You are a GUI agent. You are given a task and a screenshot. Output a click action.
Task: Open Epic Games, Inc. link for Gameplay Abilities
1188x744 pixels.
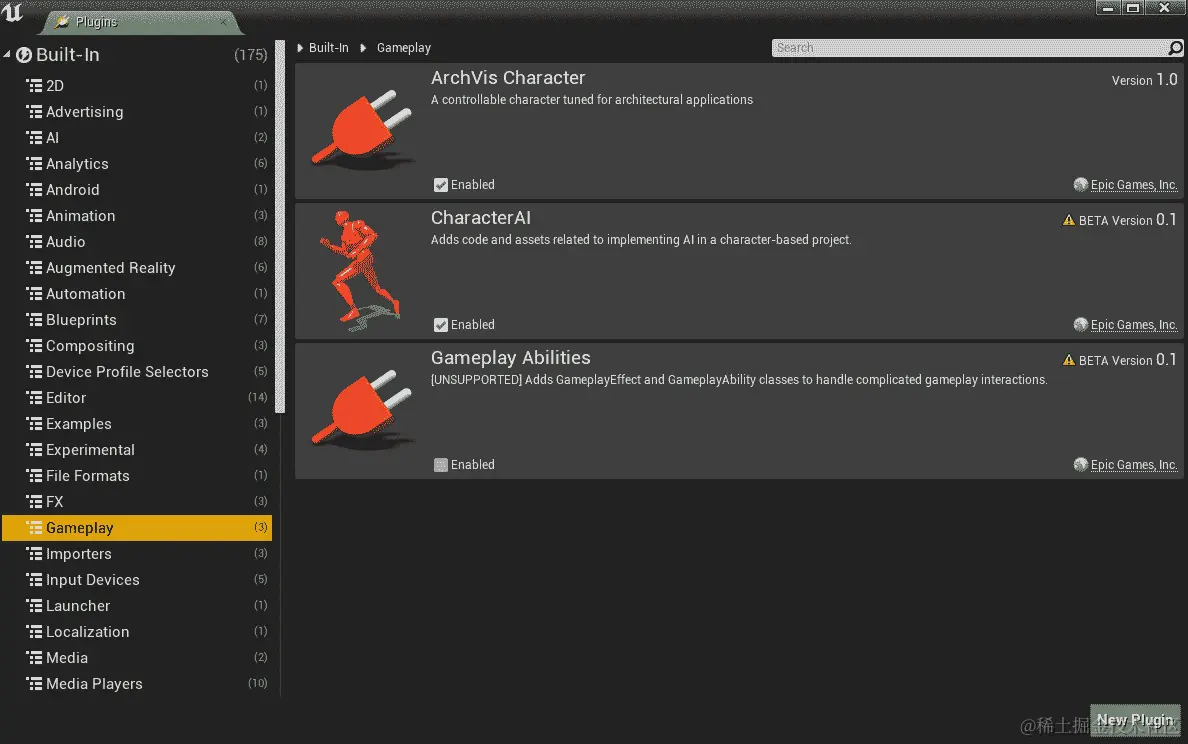click(x=1134, y=465)
